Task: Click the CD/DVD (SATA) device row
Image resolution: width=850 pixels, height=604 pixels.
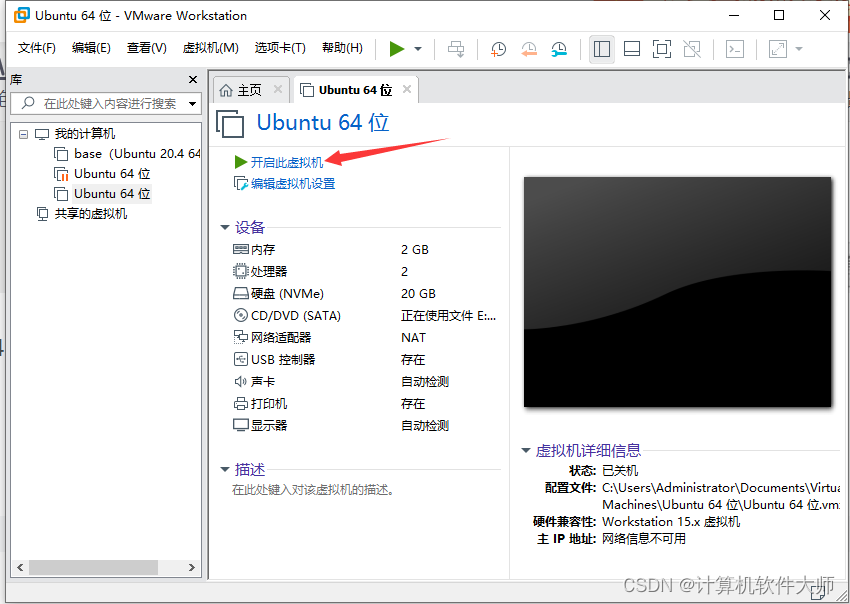Action: click(x=366, y=316)
